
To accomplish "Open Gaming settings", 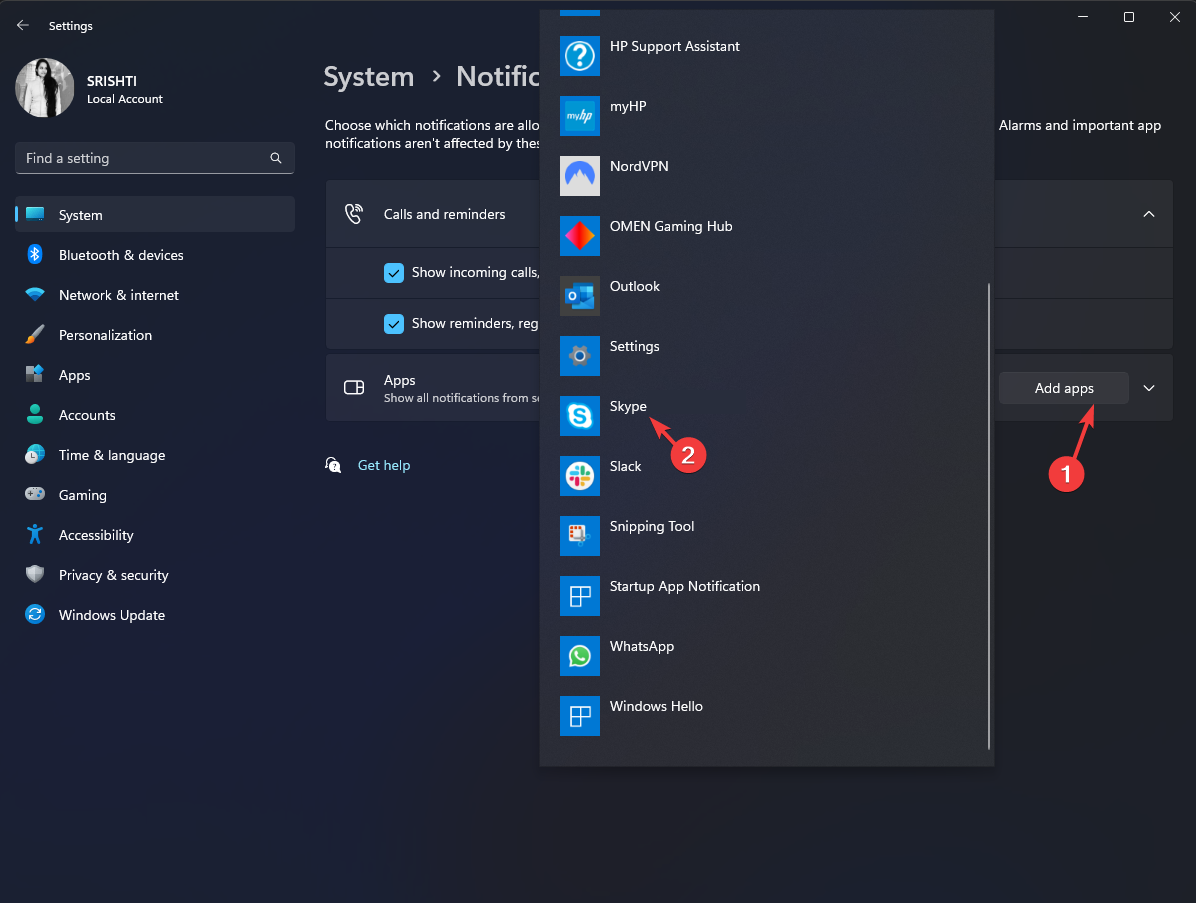I will pos(155,495).
